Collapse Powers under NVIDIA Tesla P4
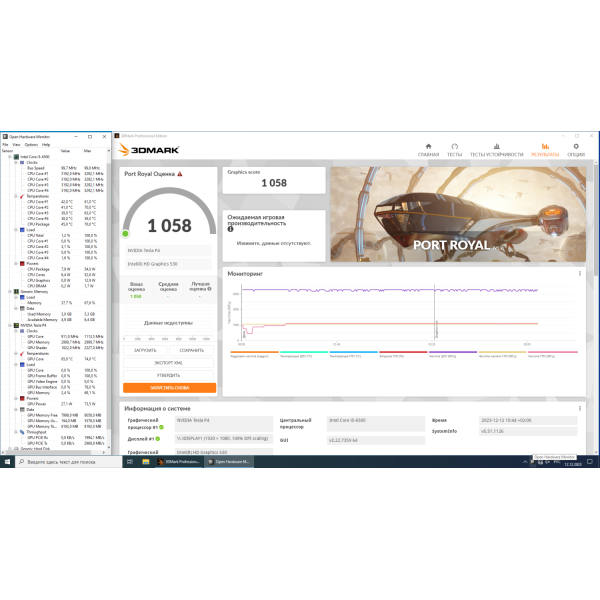600x600 pixels. point(16,398)
